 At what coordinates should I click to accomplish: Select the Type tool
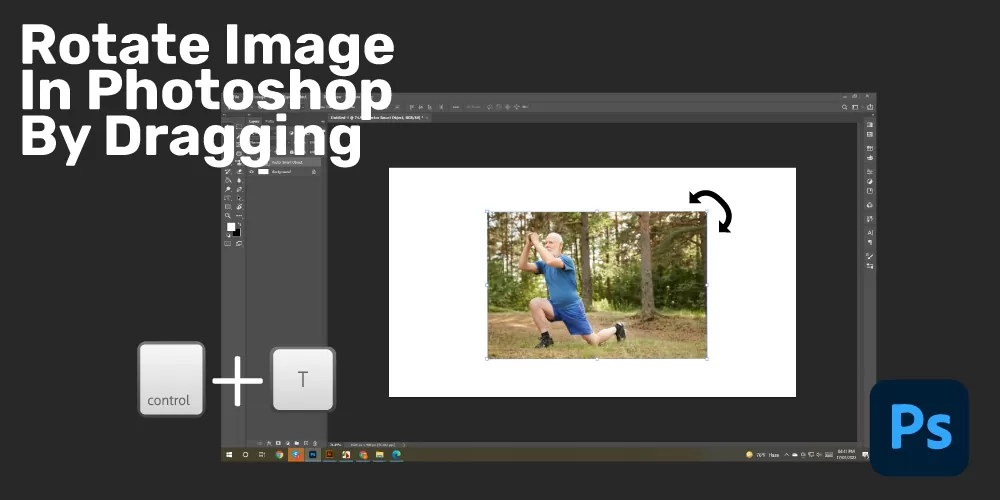coord(228,198)
